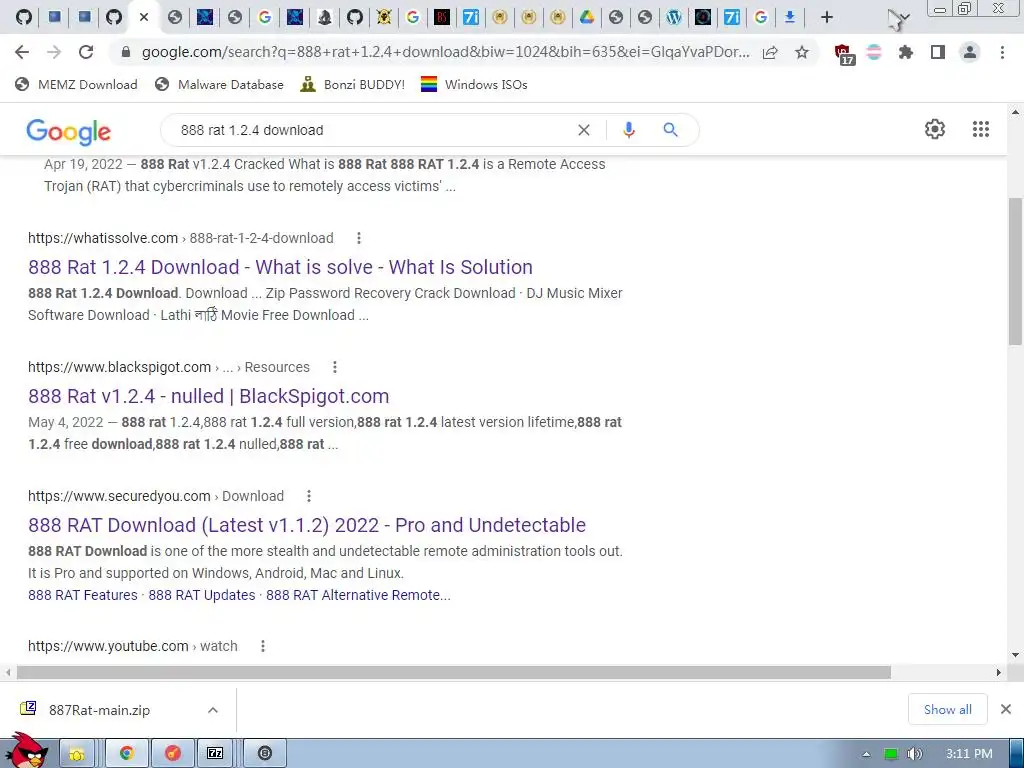The height and width of the screenshot is (768, 1024).
Task: Click the https://www.youtube.com › watch URL
Action: coord(133,646)
